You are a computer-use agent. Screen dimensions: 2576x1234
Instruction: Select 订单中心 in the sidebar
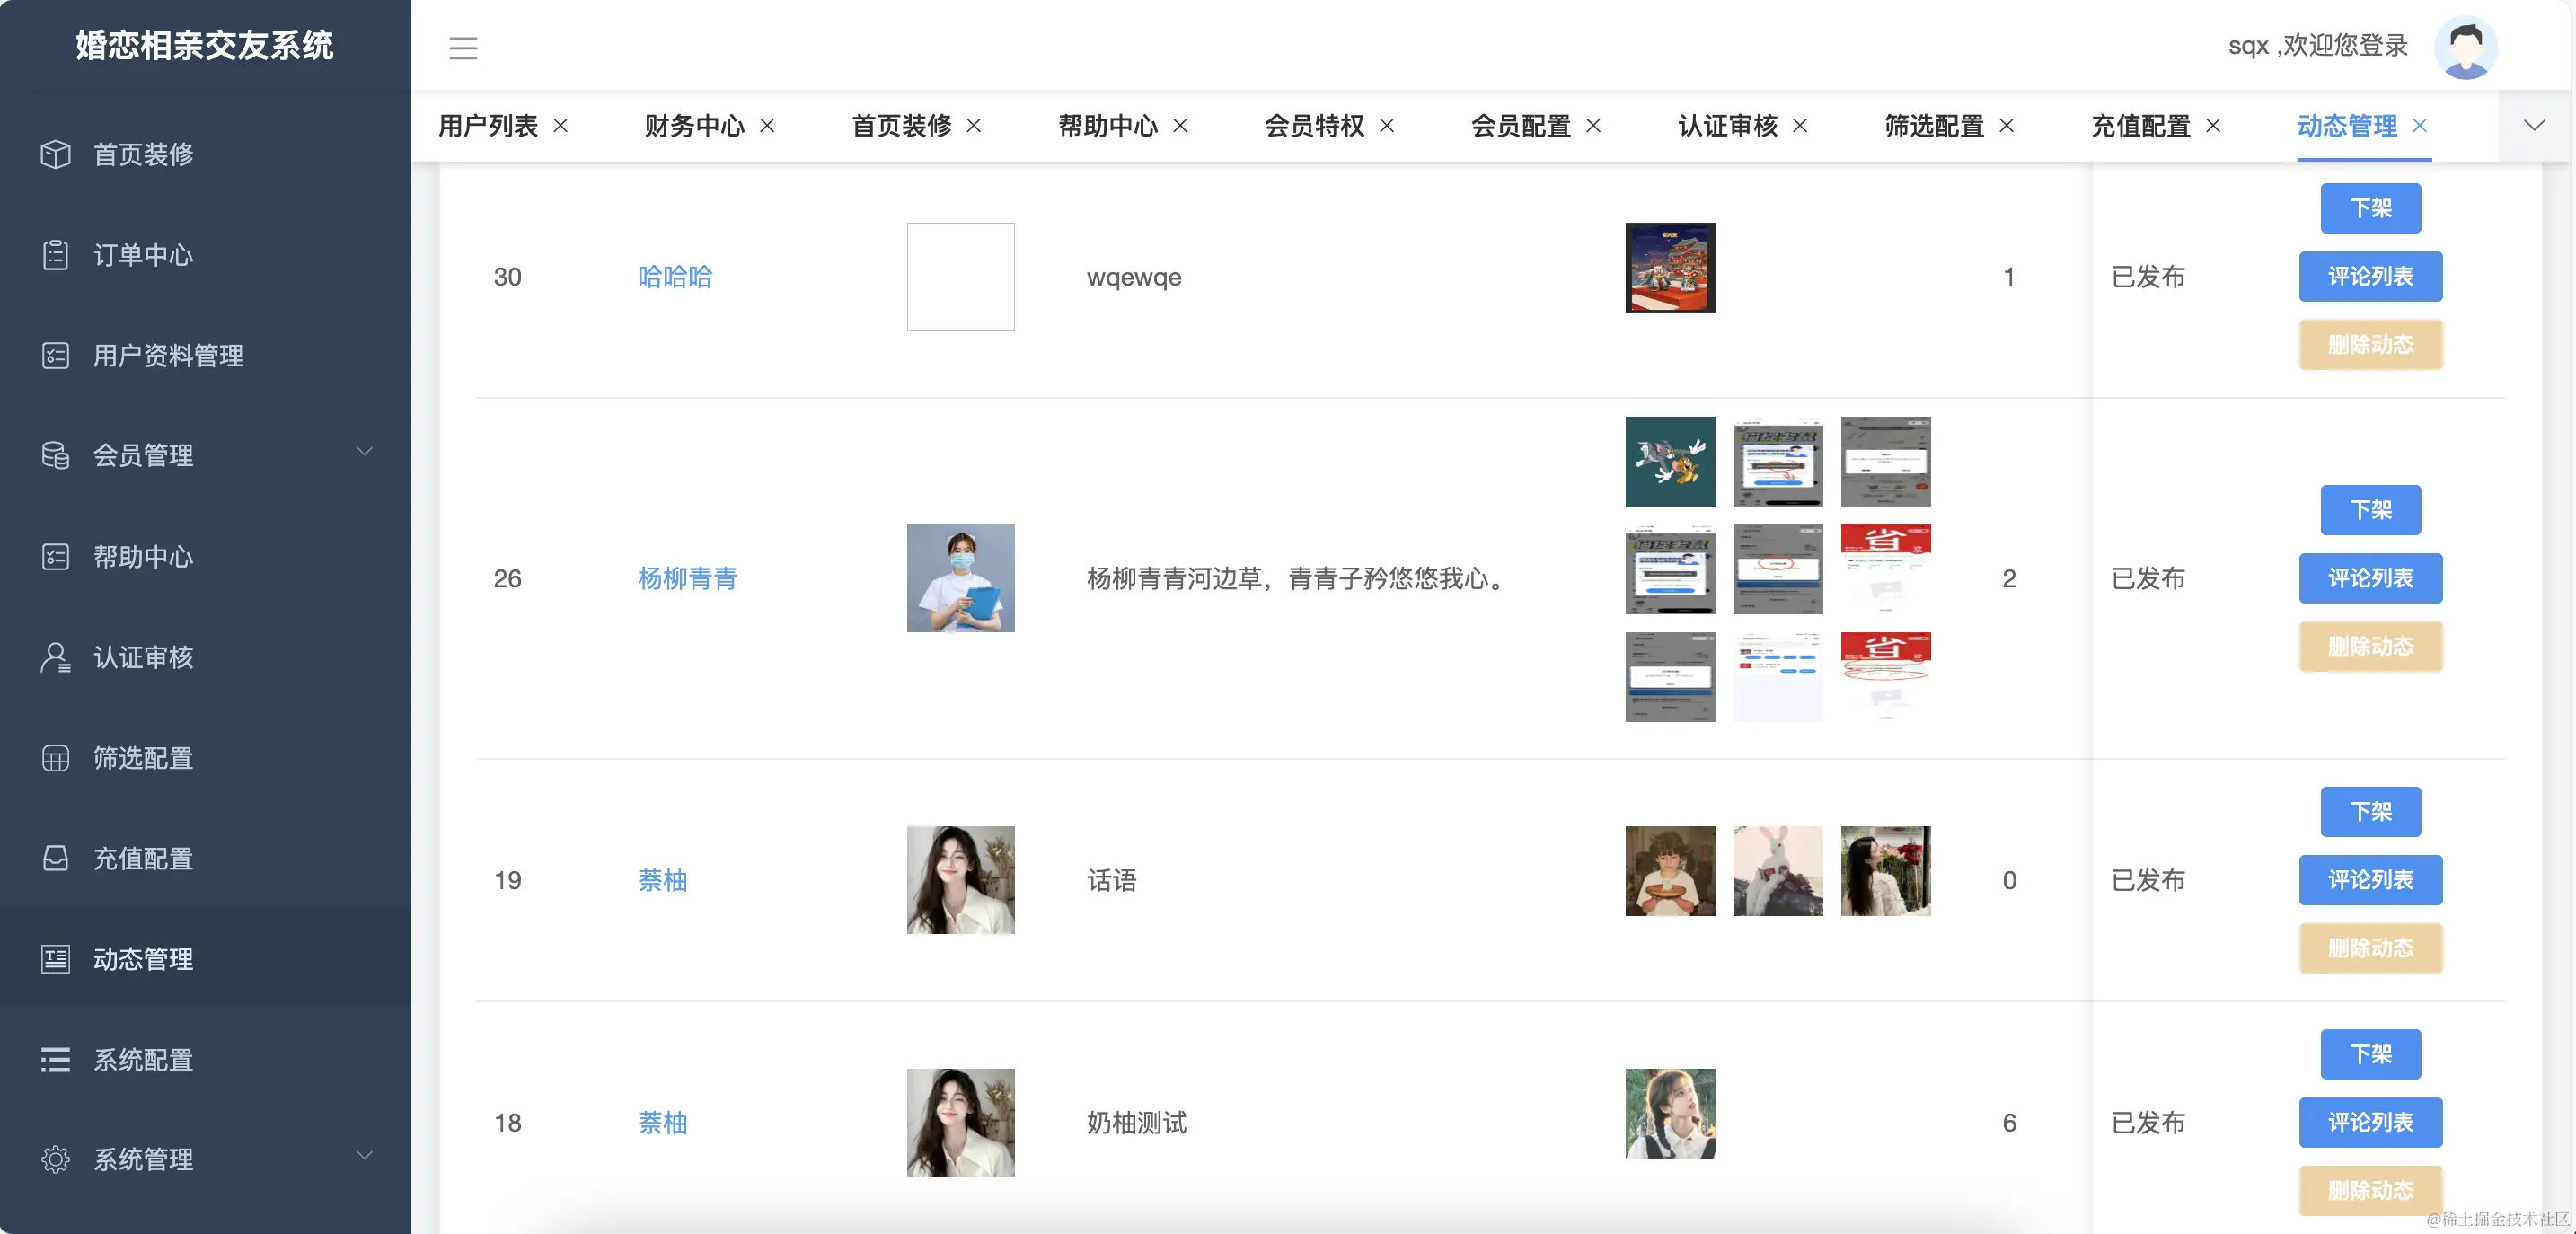(142, 255)
